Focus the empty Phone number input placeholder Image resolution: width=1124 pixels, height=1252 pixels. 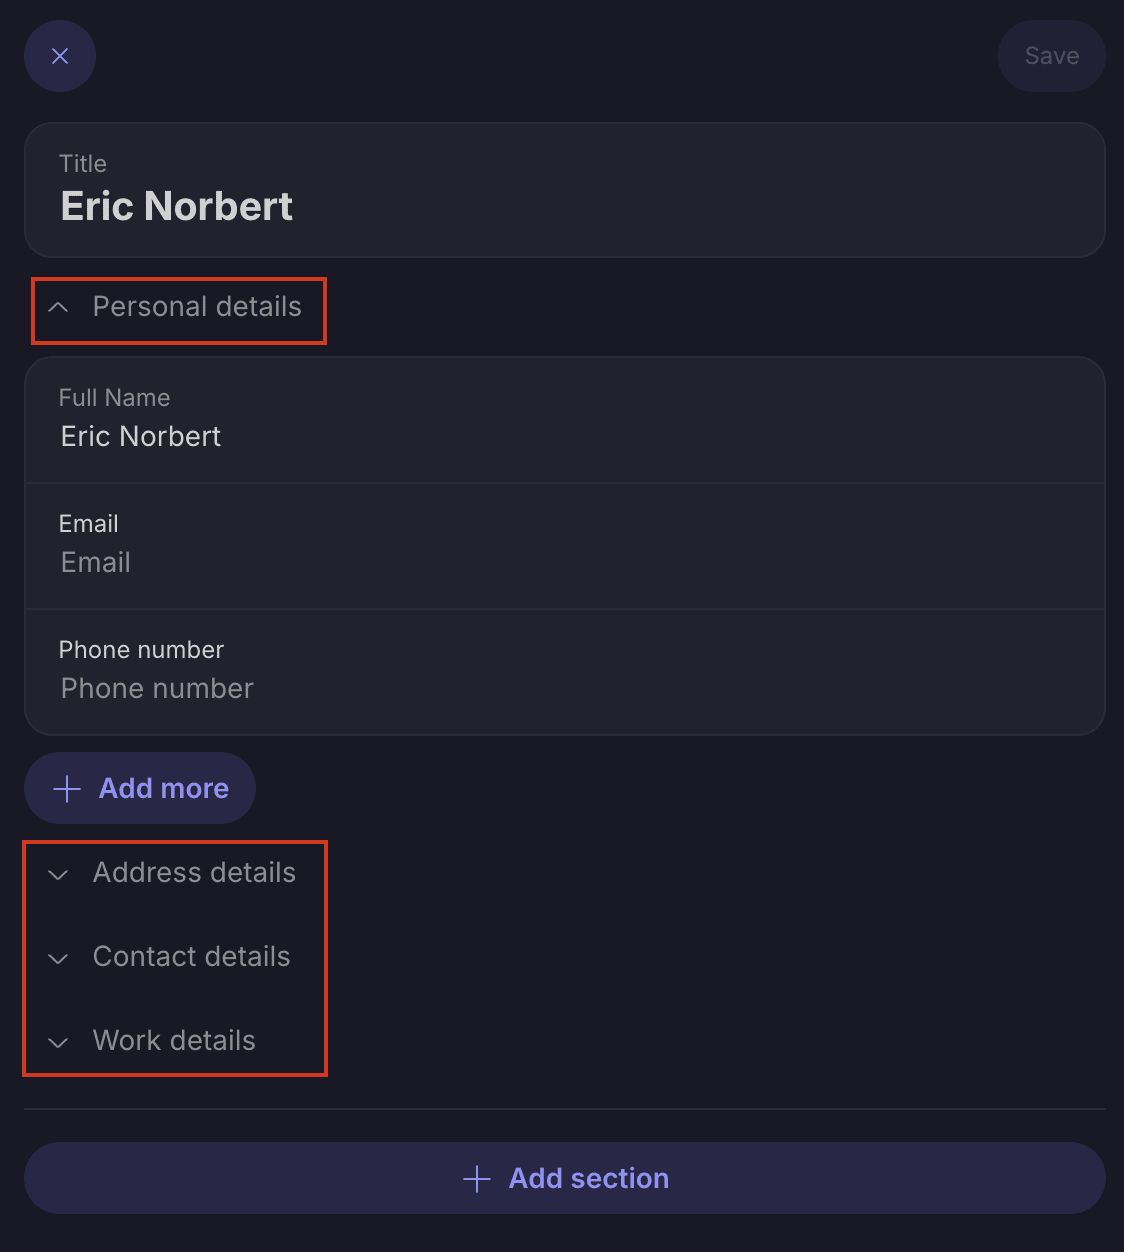[x=157, y=689]
